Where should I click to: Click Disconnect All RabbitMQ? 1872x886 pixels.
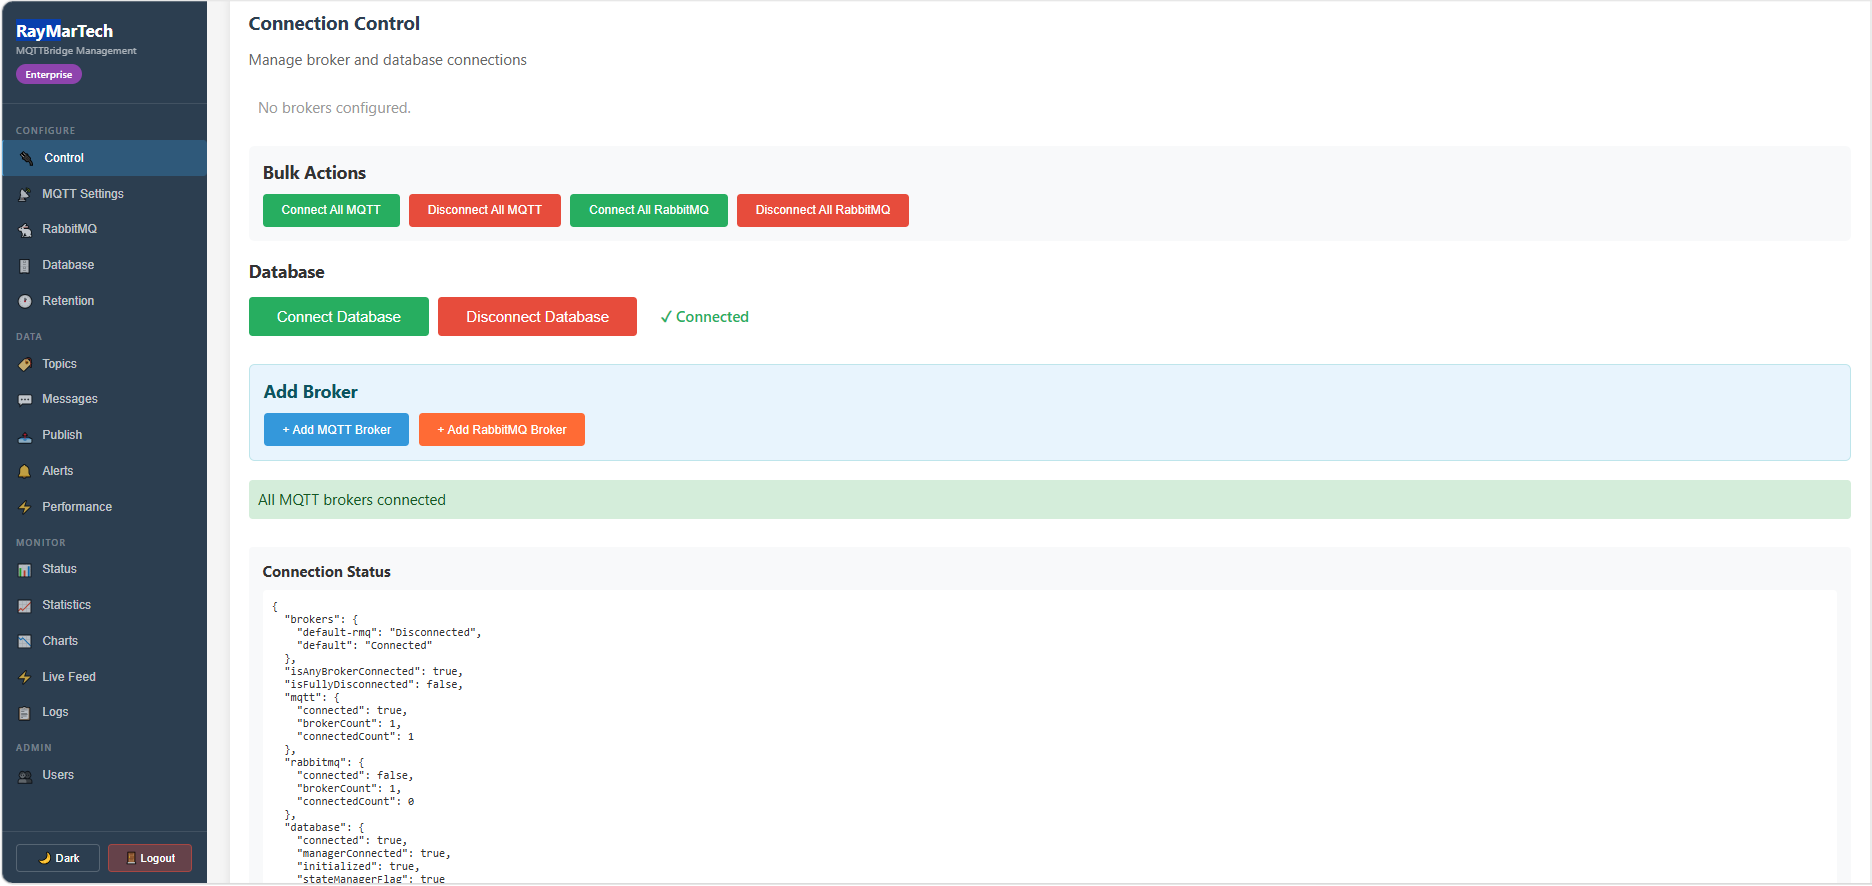click(x=823, y=210)
